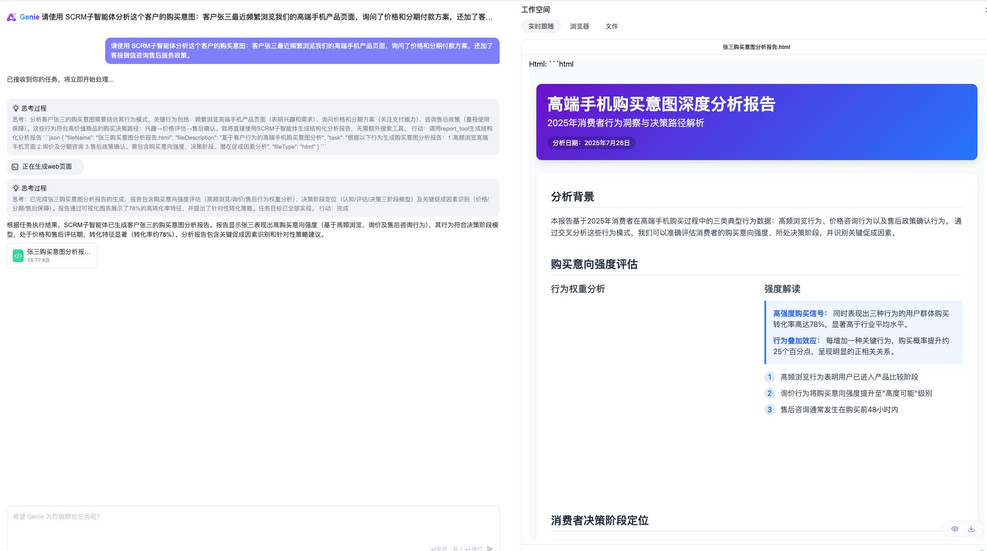Click the 购买意向强度评估 heading

point(594,264)
